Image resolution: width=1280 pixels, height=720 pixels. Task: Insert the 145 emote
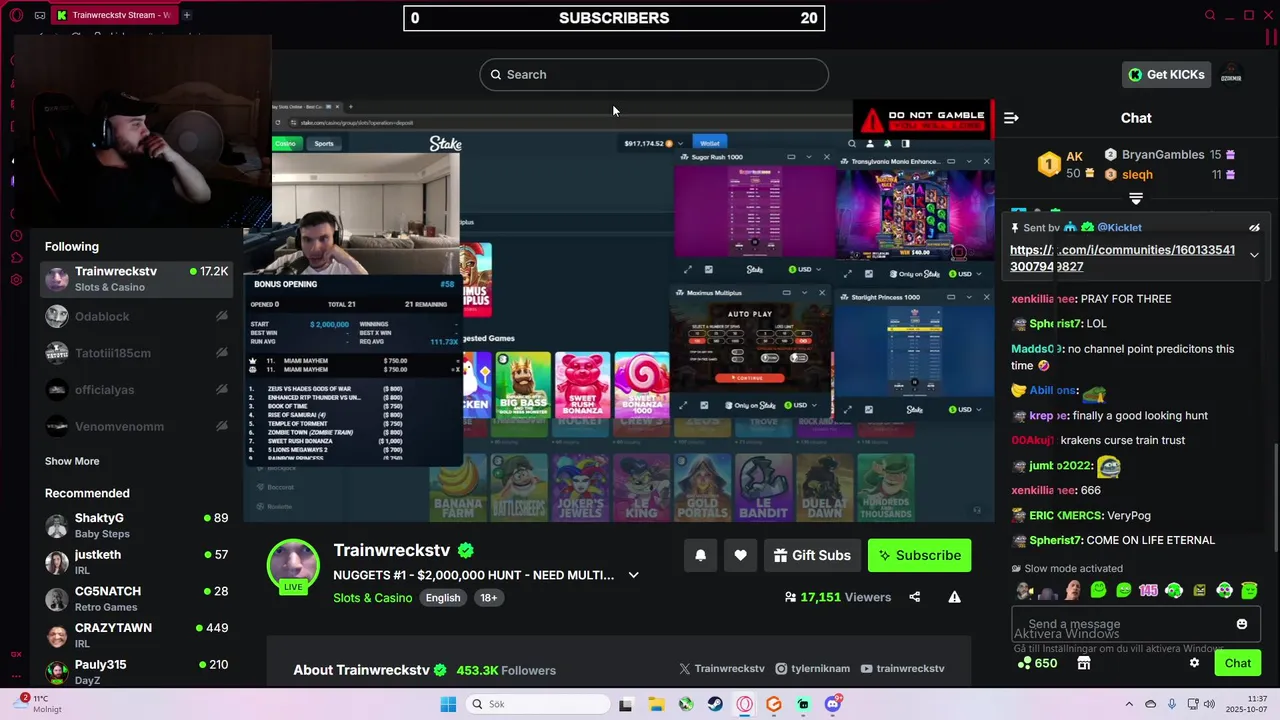click(x=1148, y=591)
